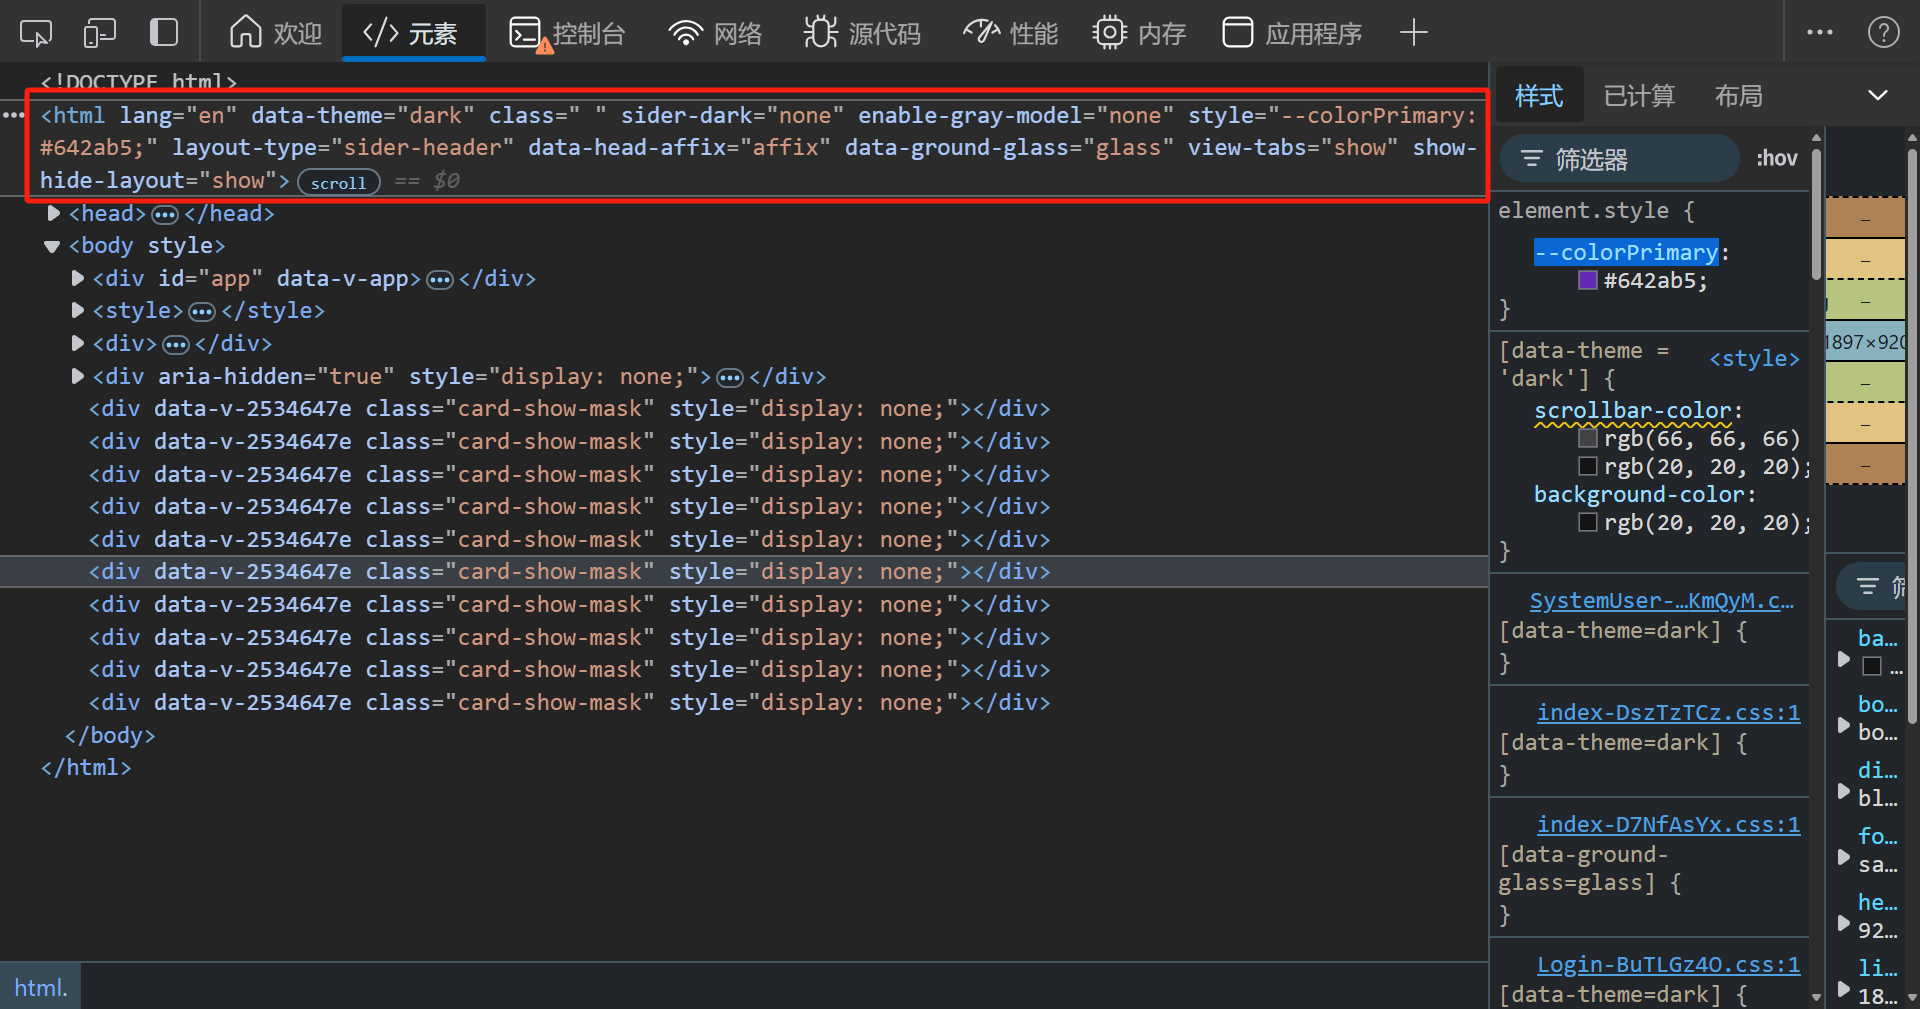Image resolution: width=1920 pixels, height=1009 pixels.
Task: Toggle device emulation icon
Action: pyautogui.click(x=99, y=33)
